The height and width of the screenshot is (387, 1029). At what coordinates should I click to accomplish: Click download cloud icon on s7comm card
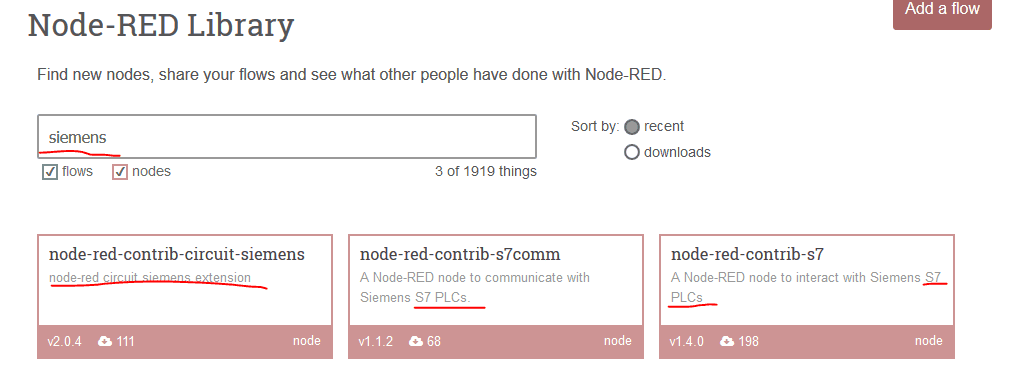416,341
